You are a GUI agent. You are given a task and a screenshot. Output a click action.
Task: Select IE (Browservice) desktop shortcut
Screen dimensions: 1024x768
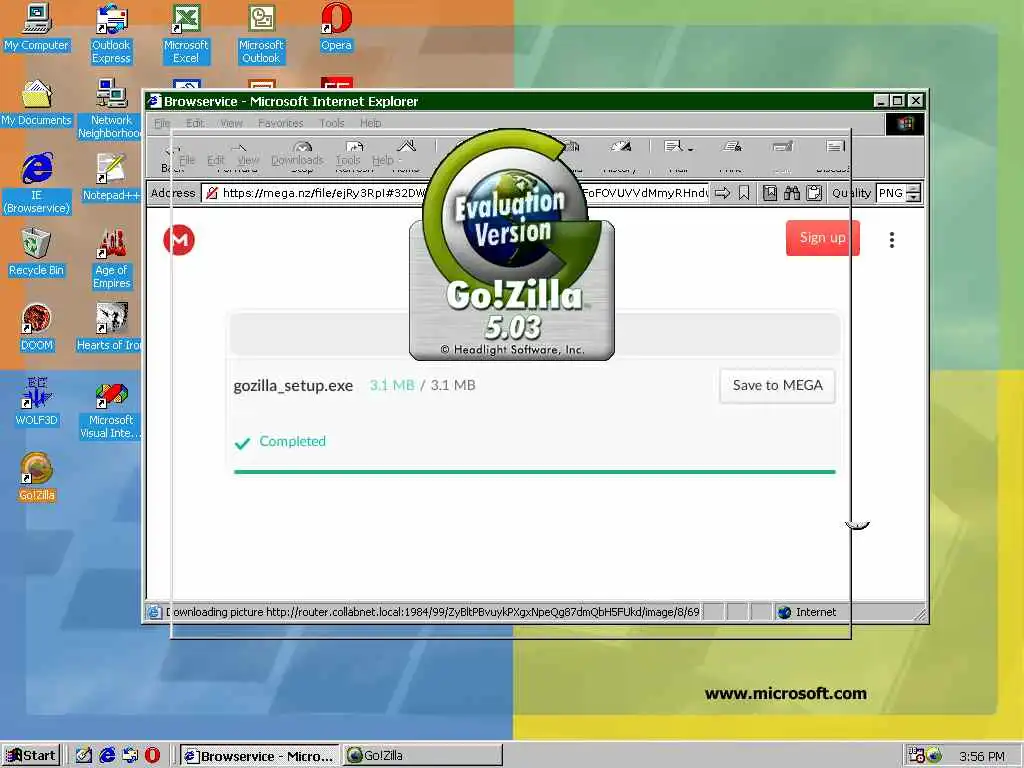point(37,184)
